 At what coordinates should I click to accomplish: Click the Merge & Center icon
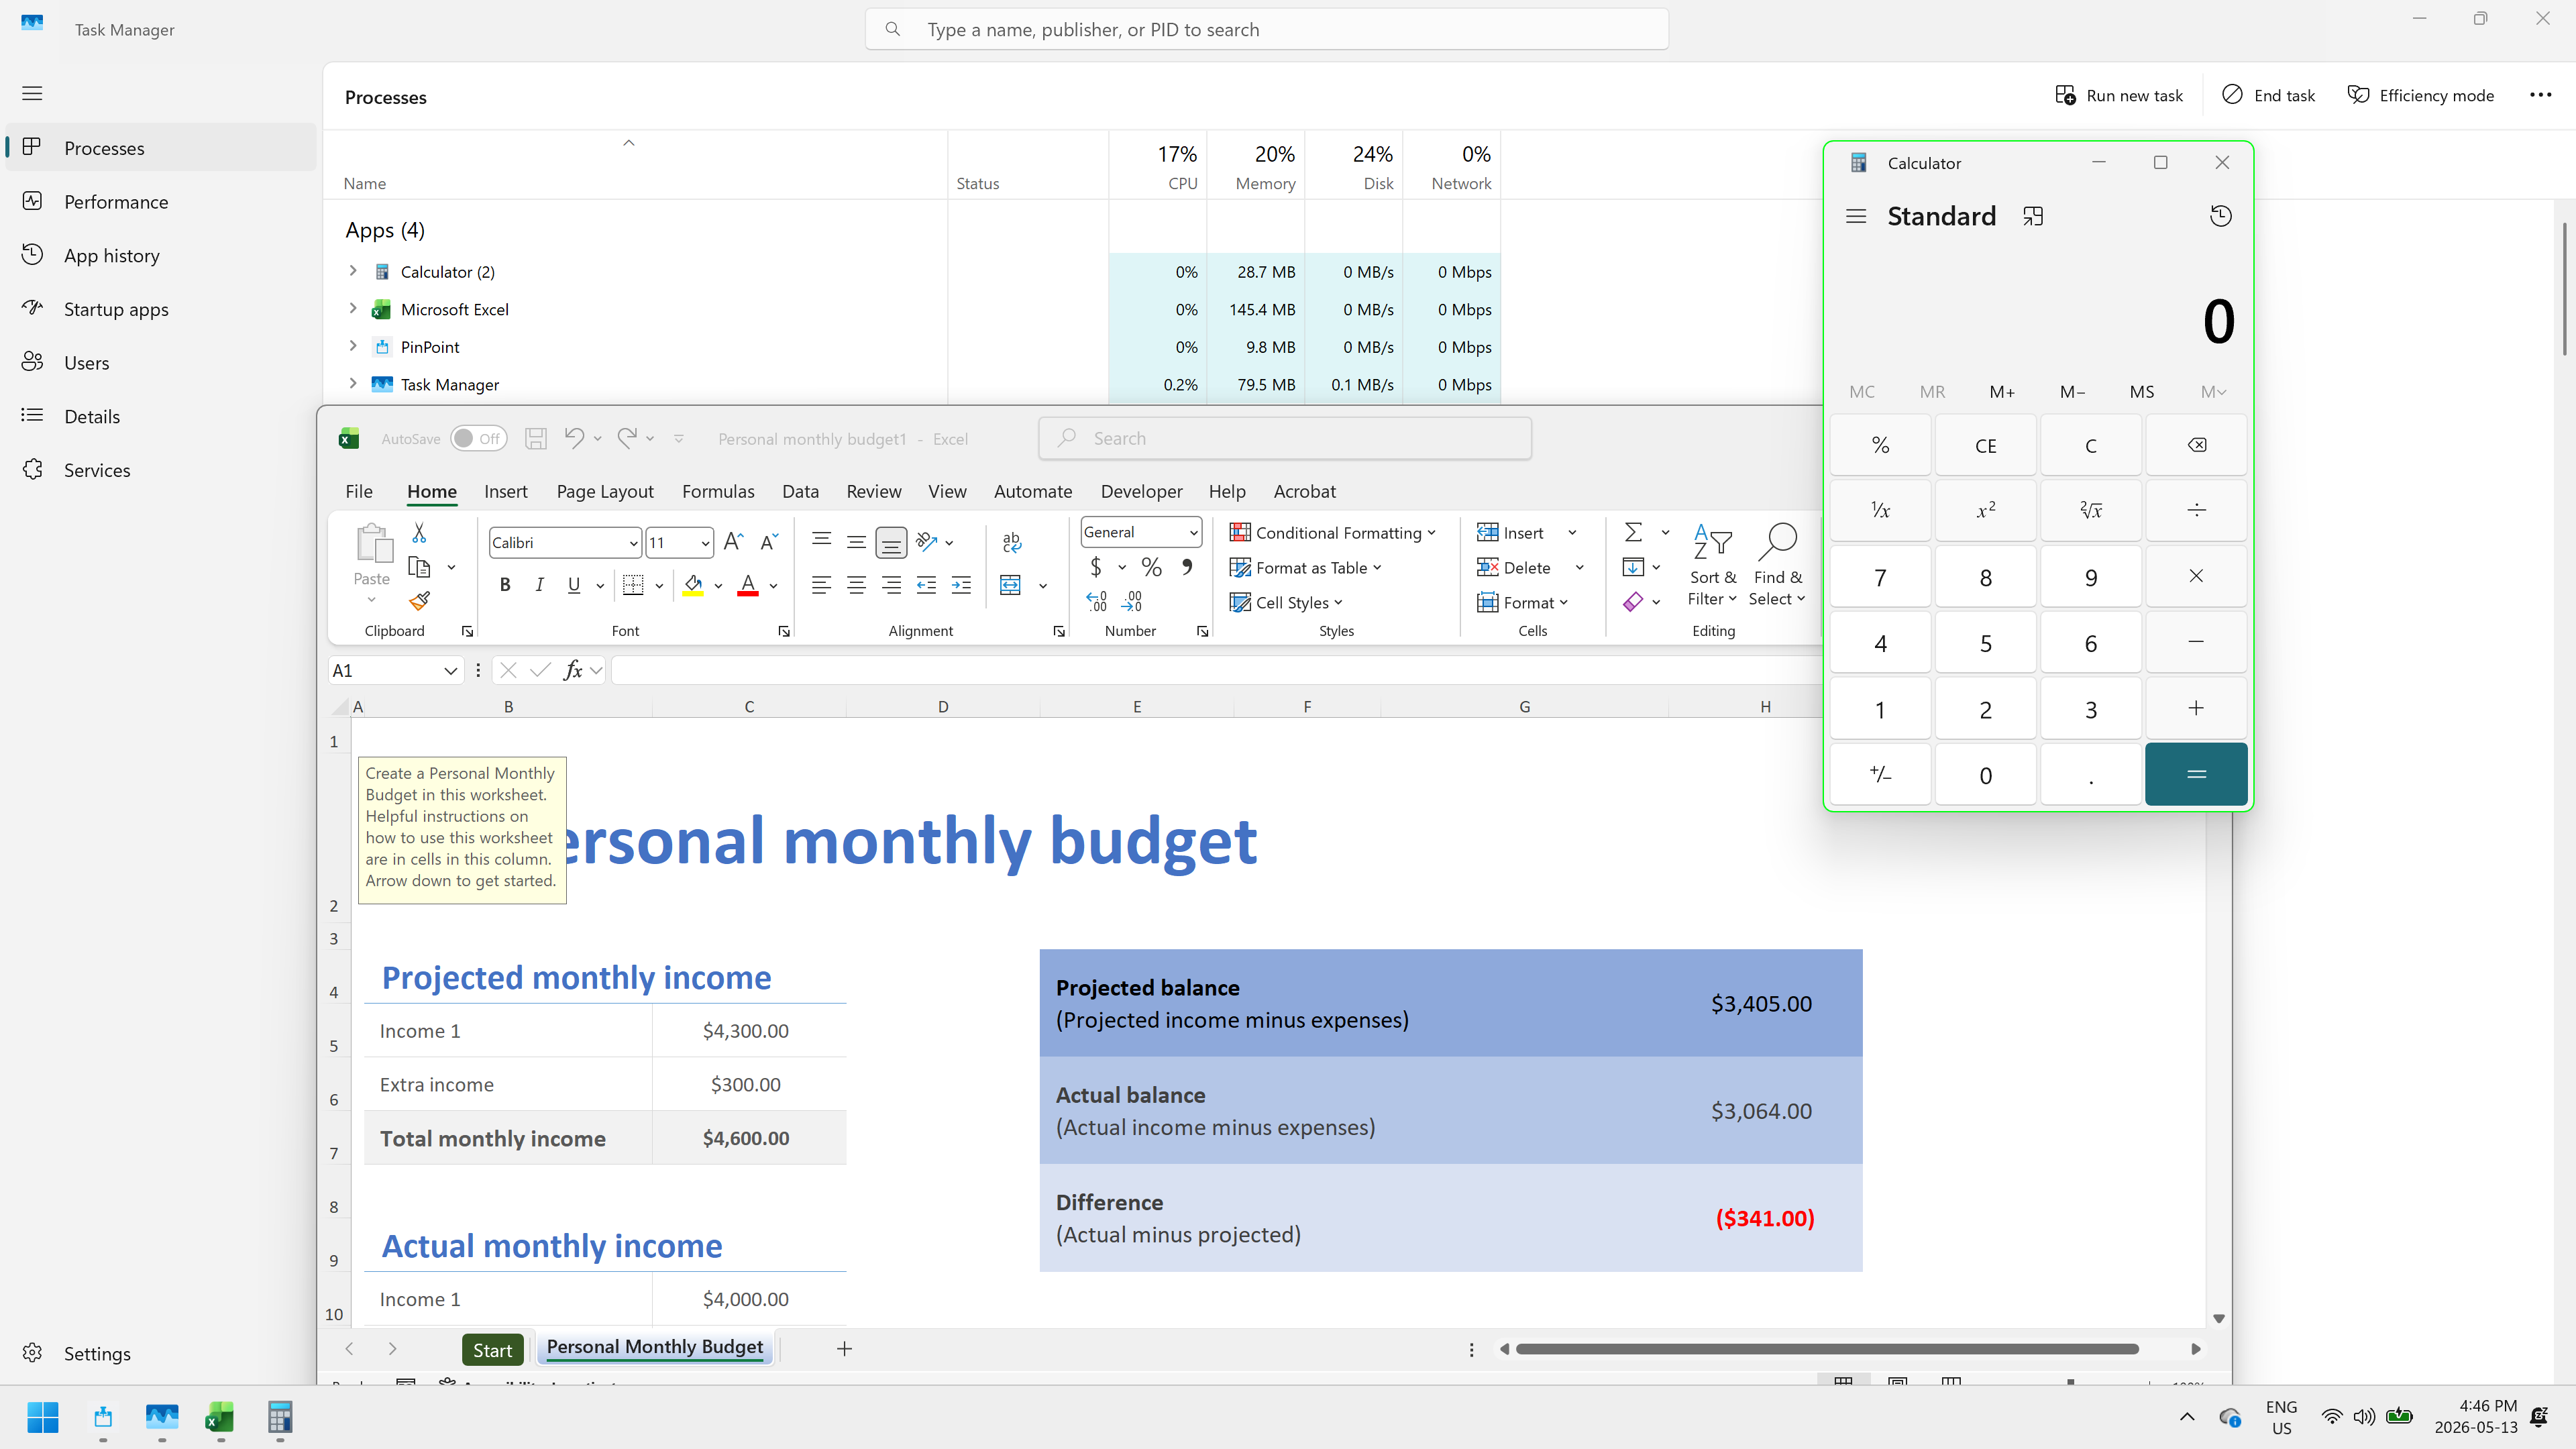click(x=1011, y=585)
